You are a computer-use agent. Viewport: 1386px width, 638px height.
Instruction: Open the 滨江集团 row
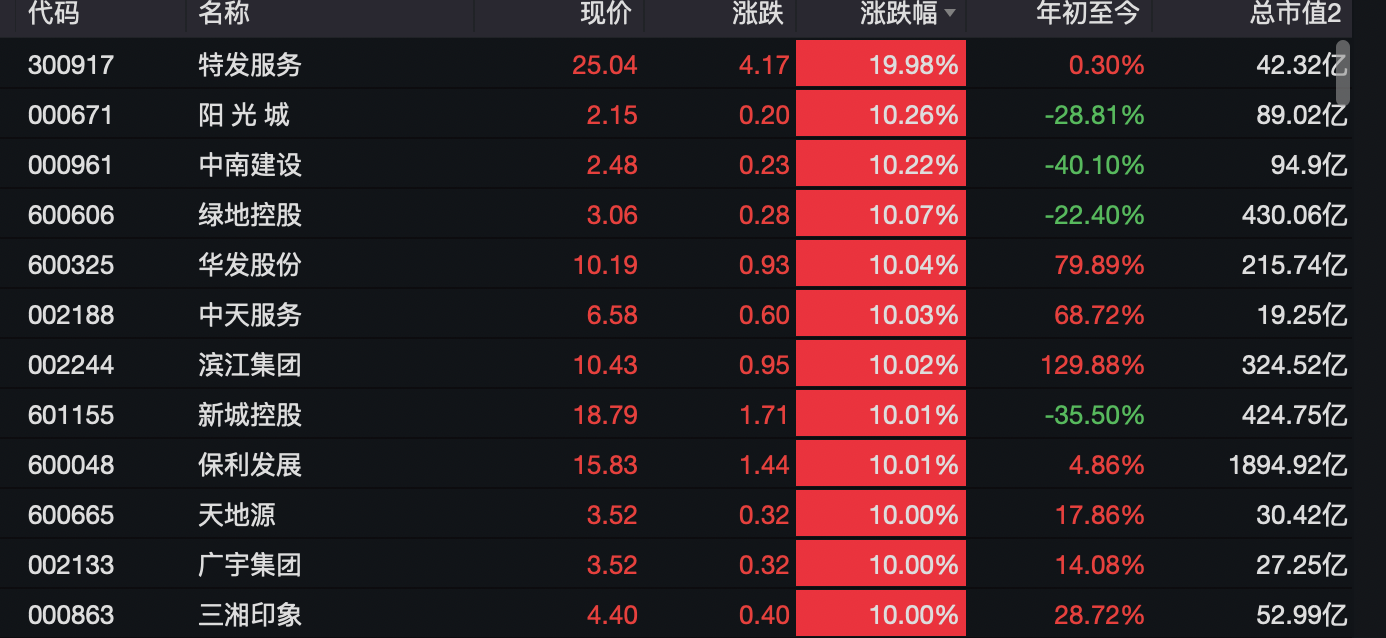250,365
